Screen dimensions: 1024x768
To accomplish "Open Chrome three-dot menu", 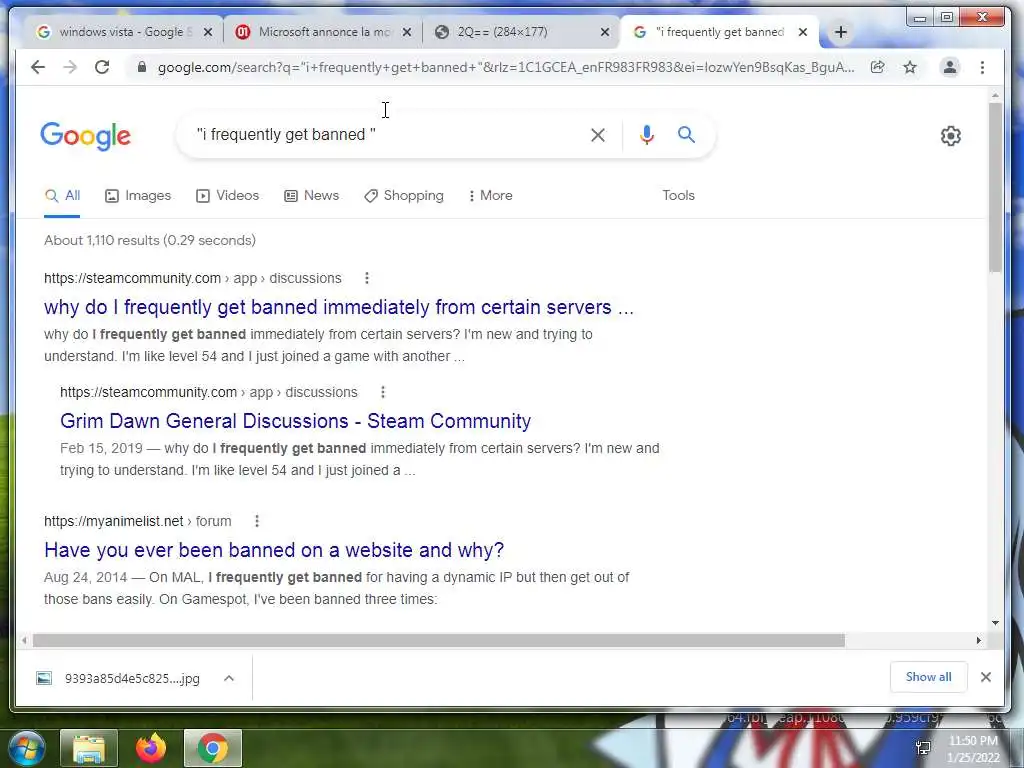I will coord(982,67).
